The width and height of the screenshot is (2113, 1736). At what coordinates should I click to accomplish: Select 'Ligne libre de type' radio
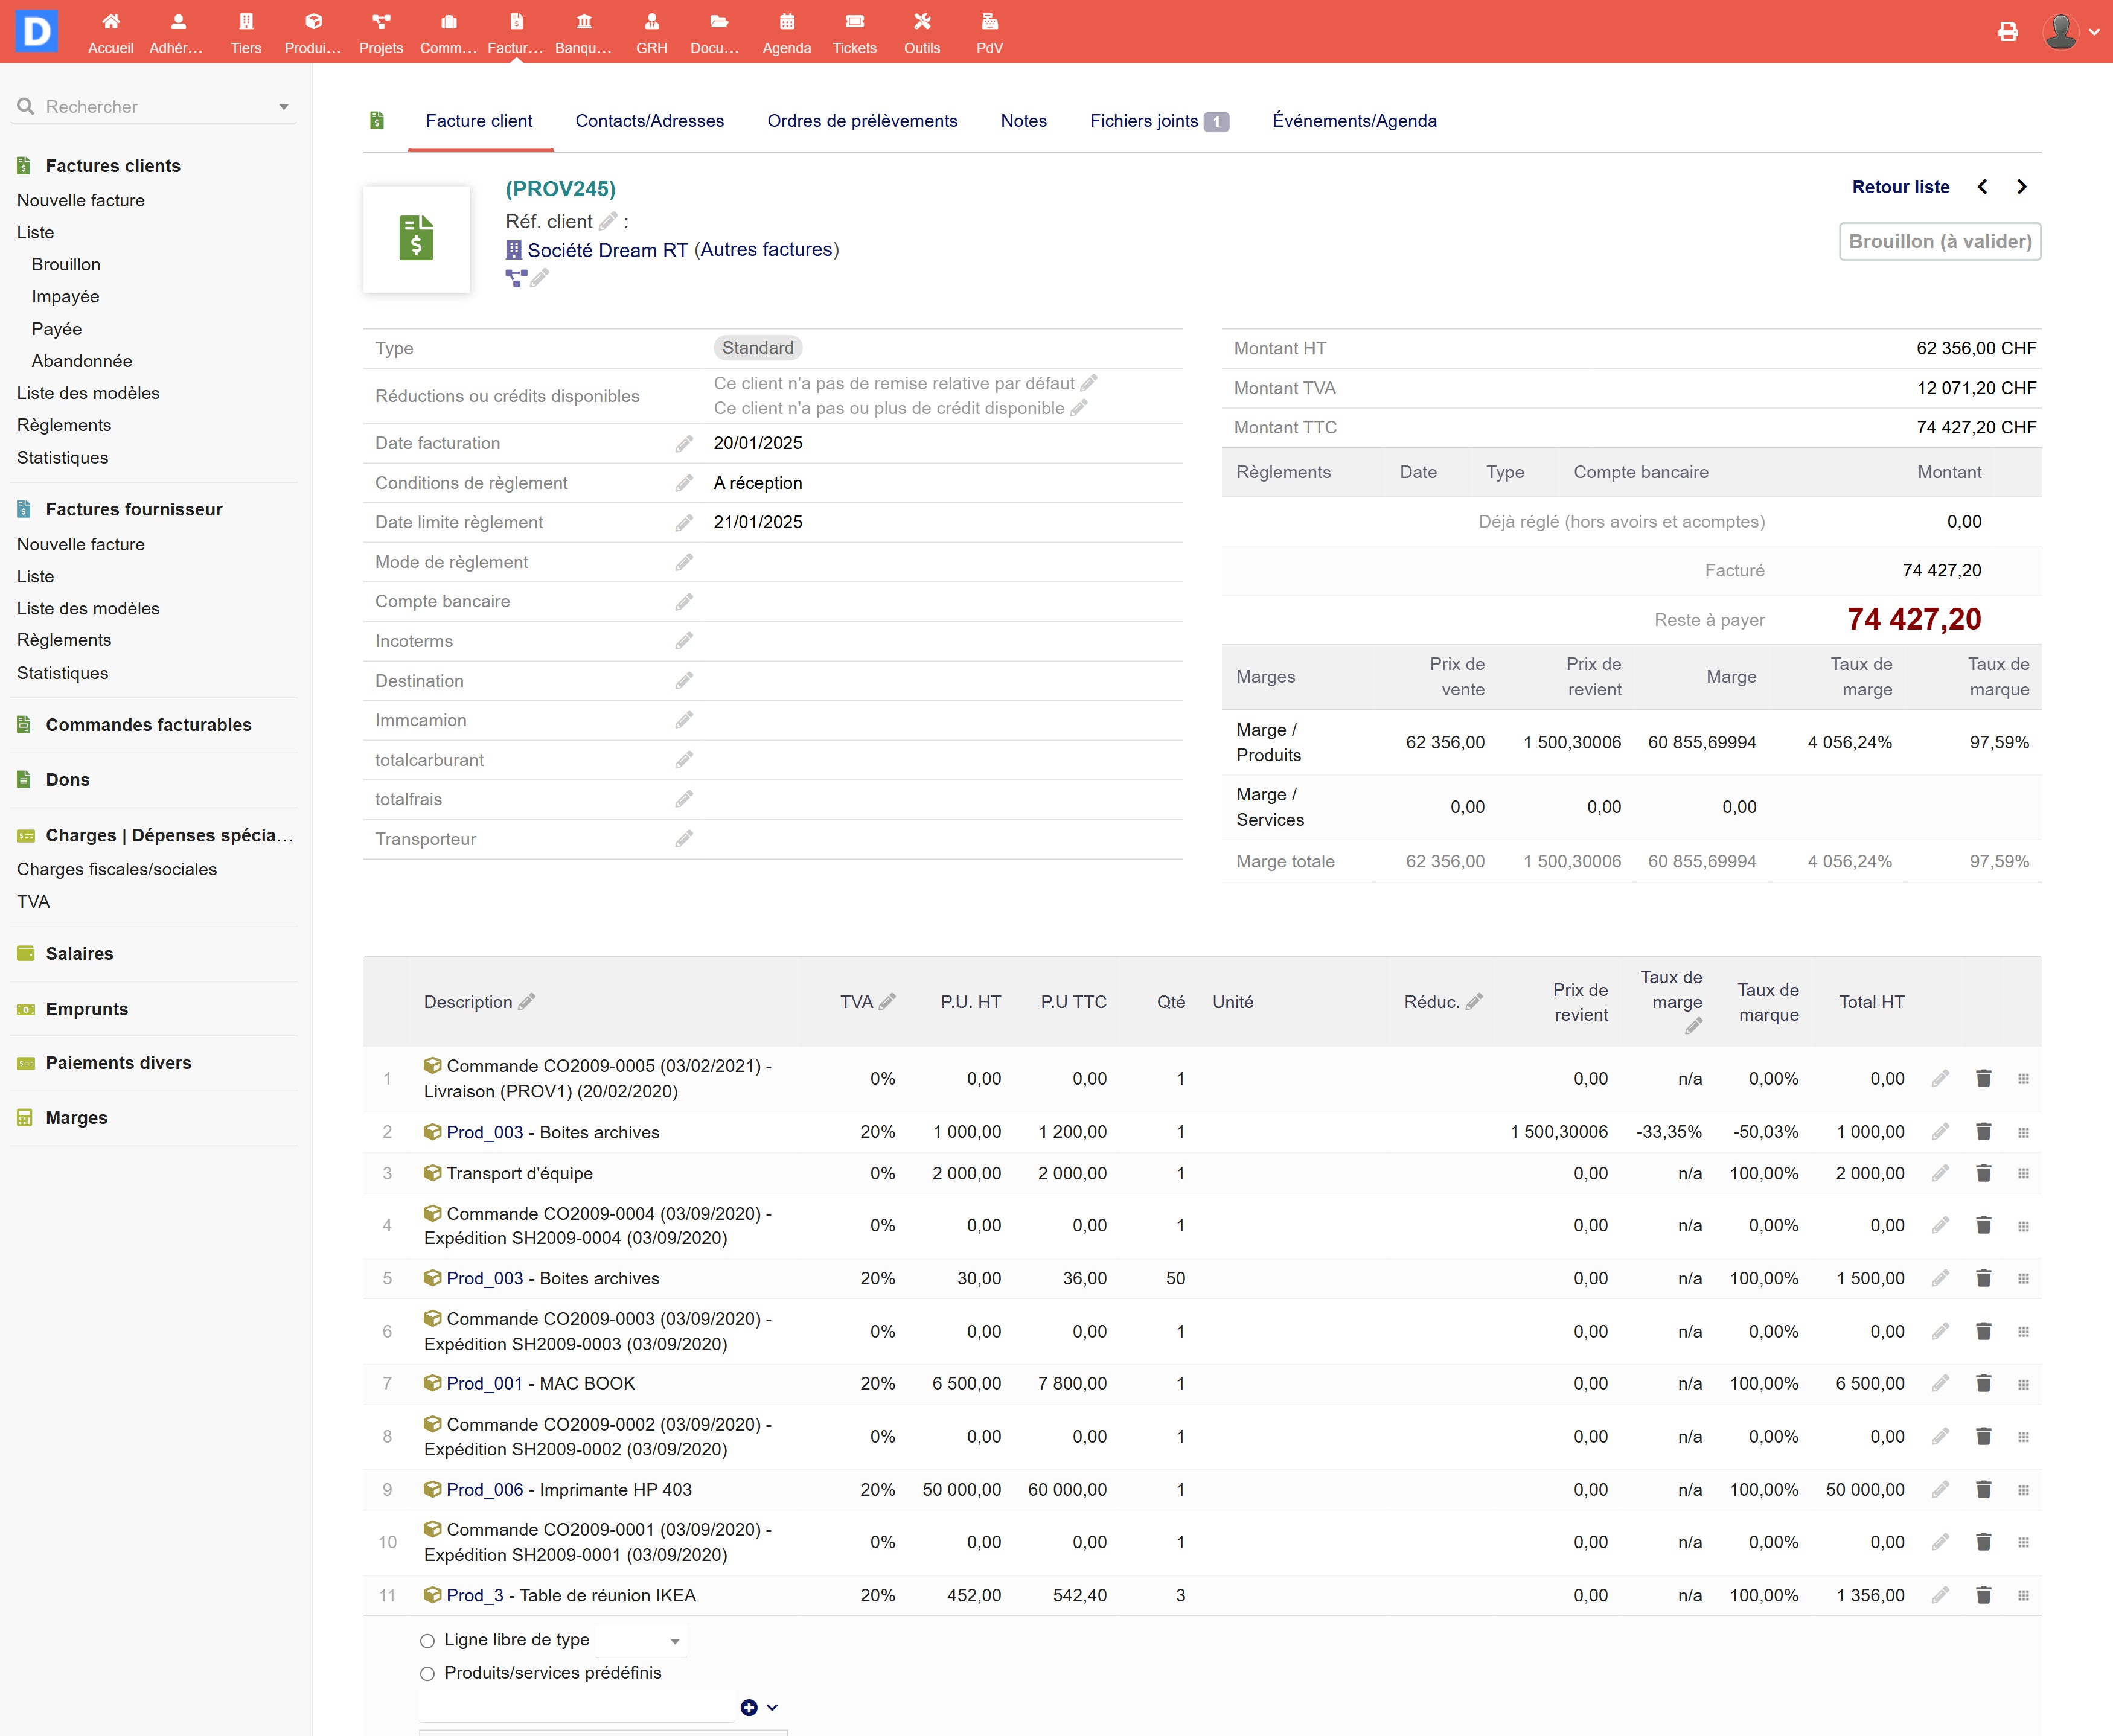click(428, 1641)
